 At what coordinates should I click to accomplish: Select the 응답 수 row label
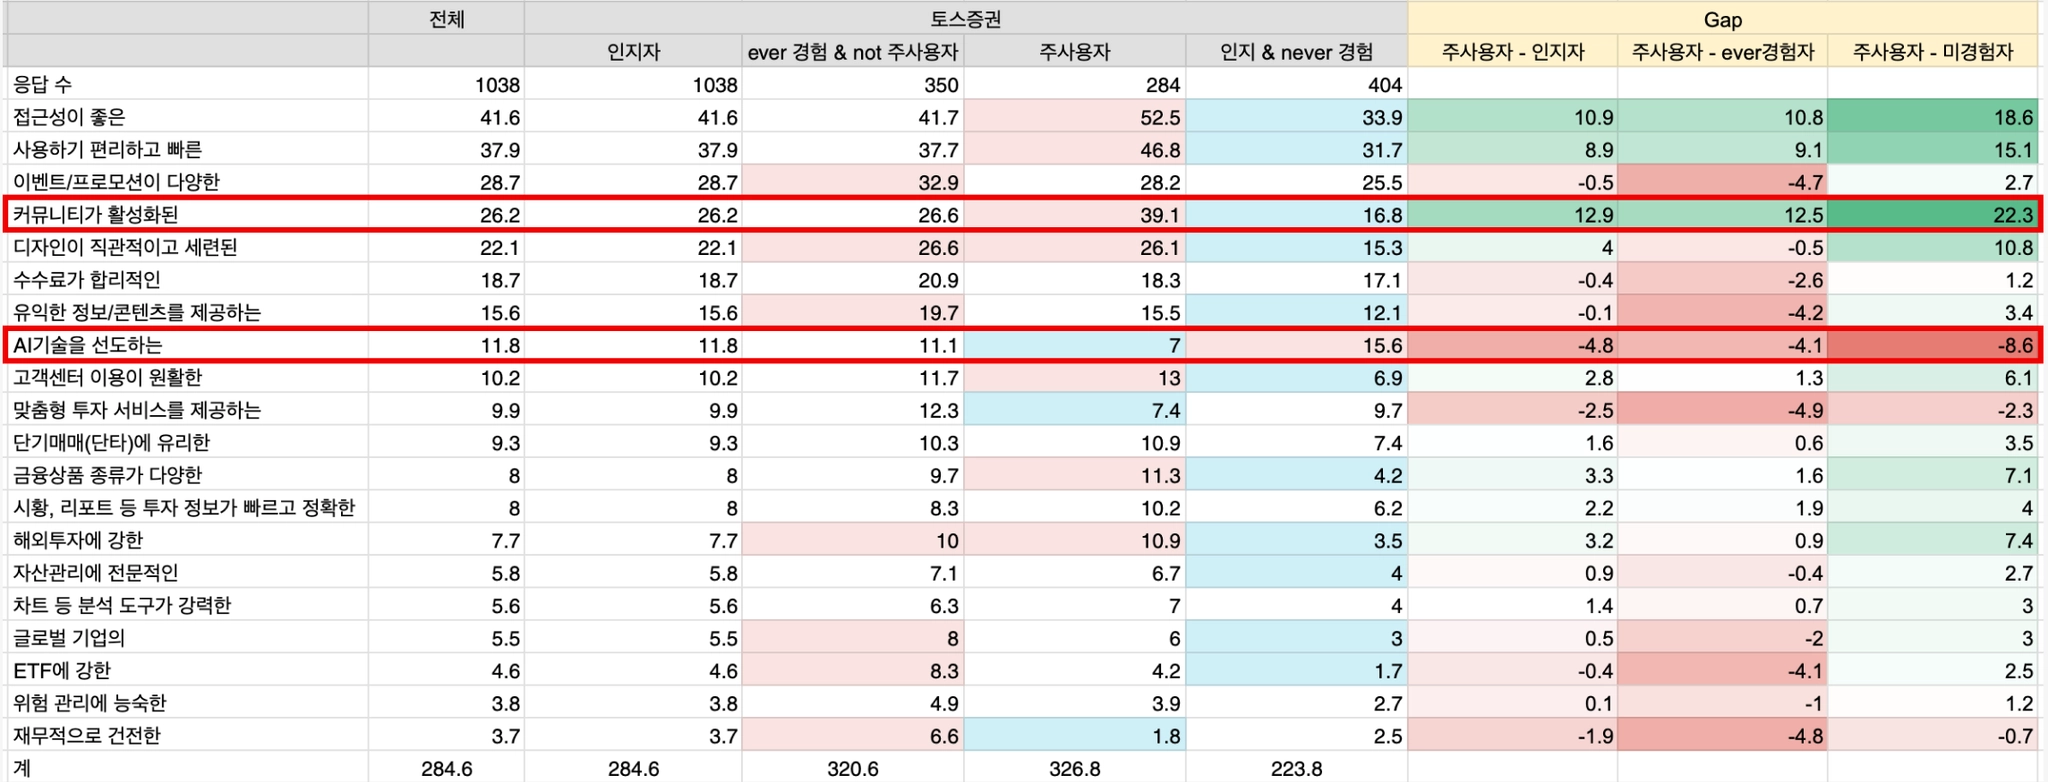pos(42,85)
